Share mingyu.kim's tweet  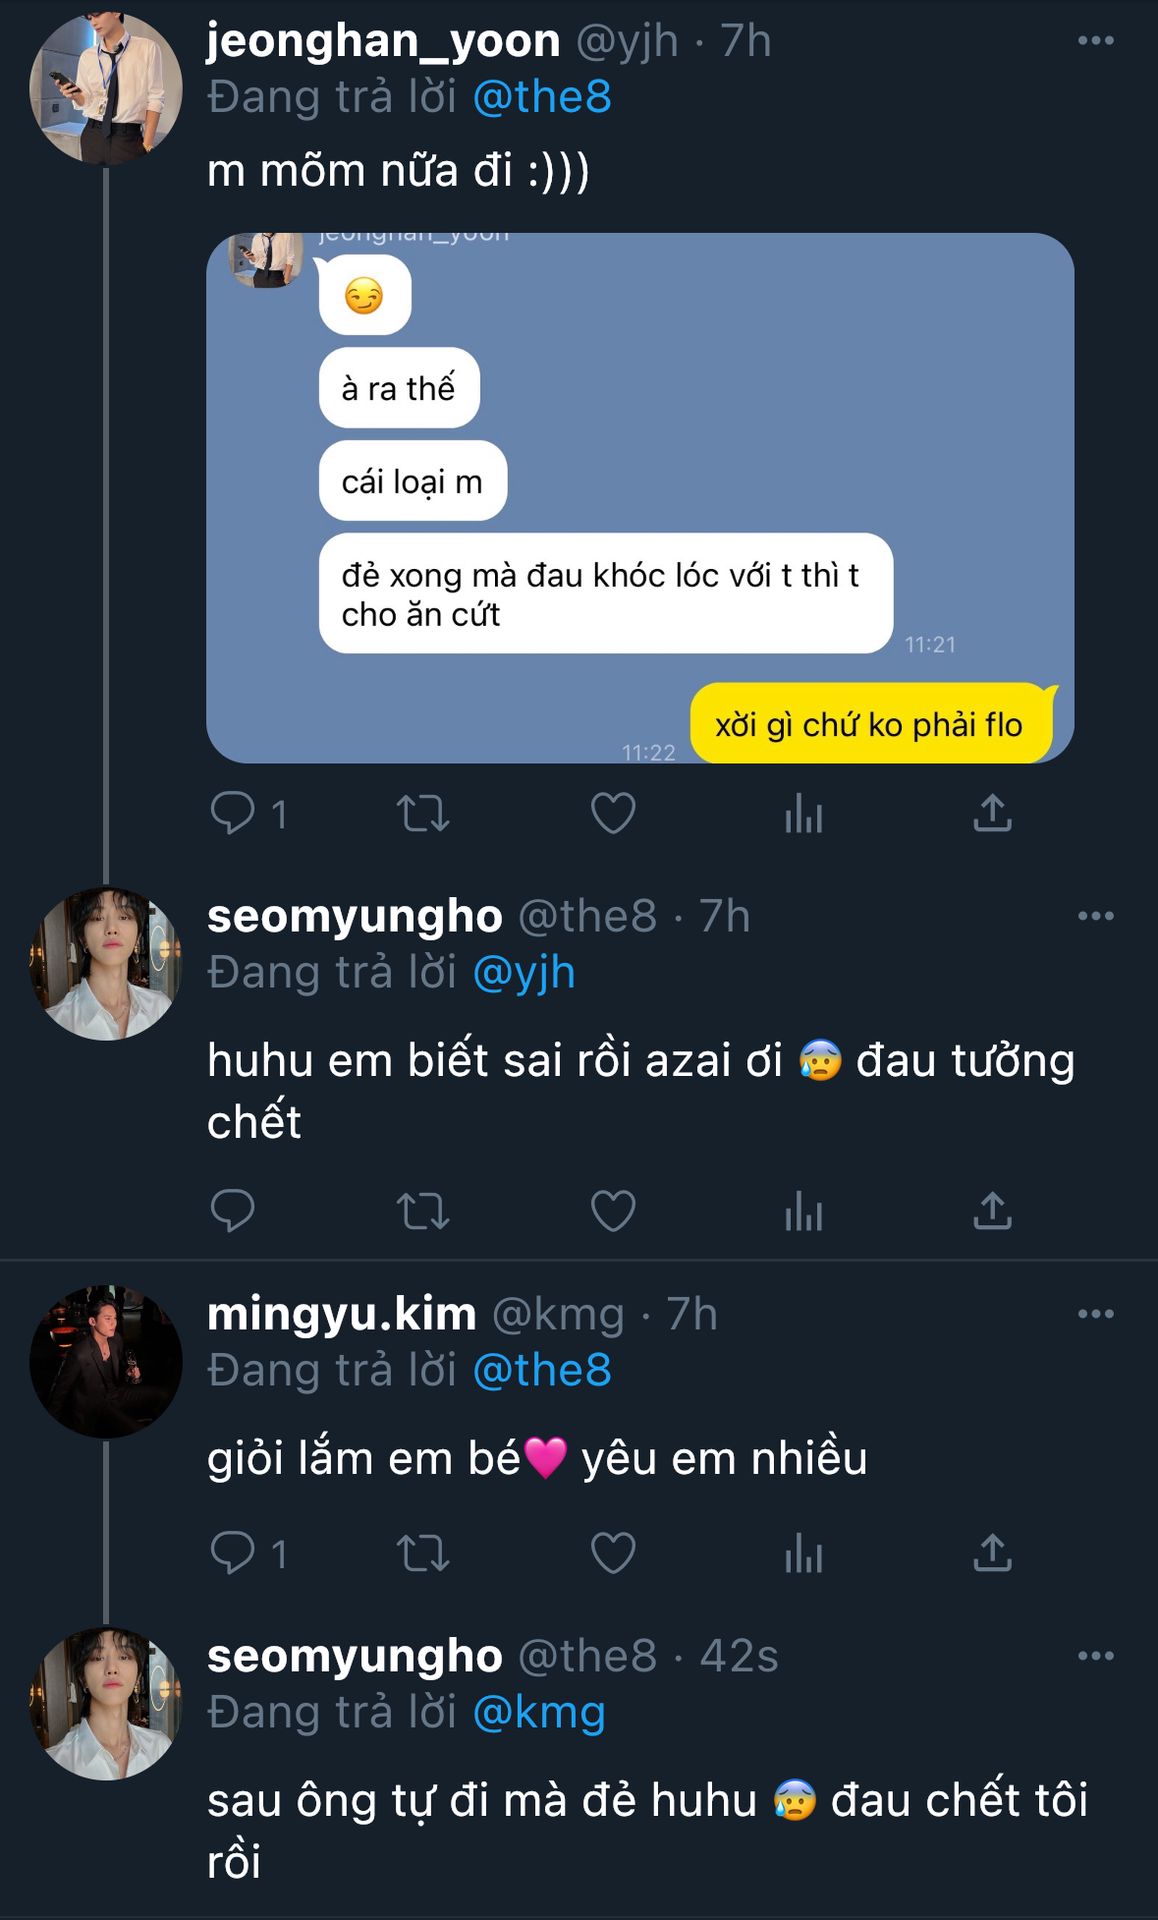pyautogui.click(x=992, y=1553)
